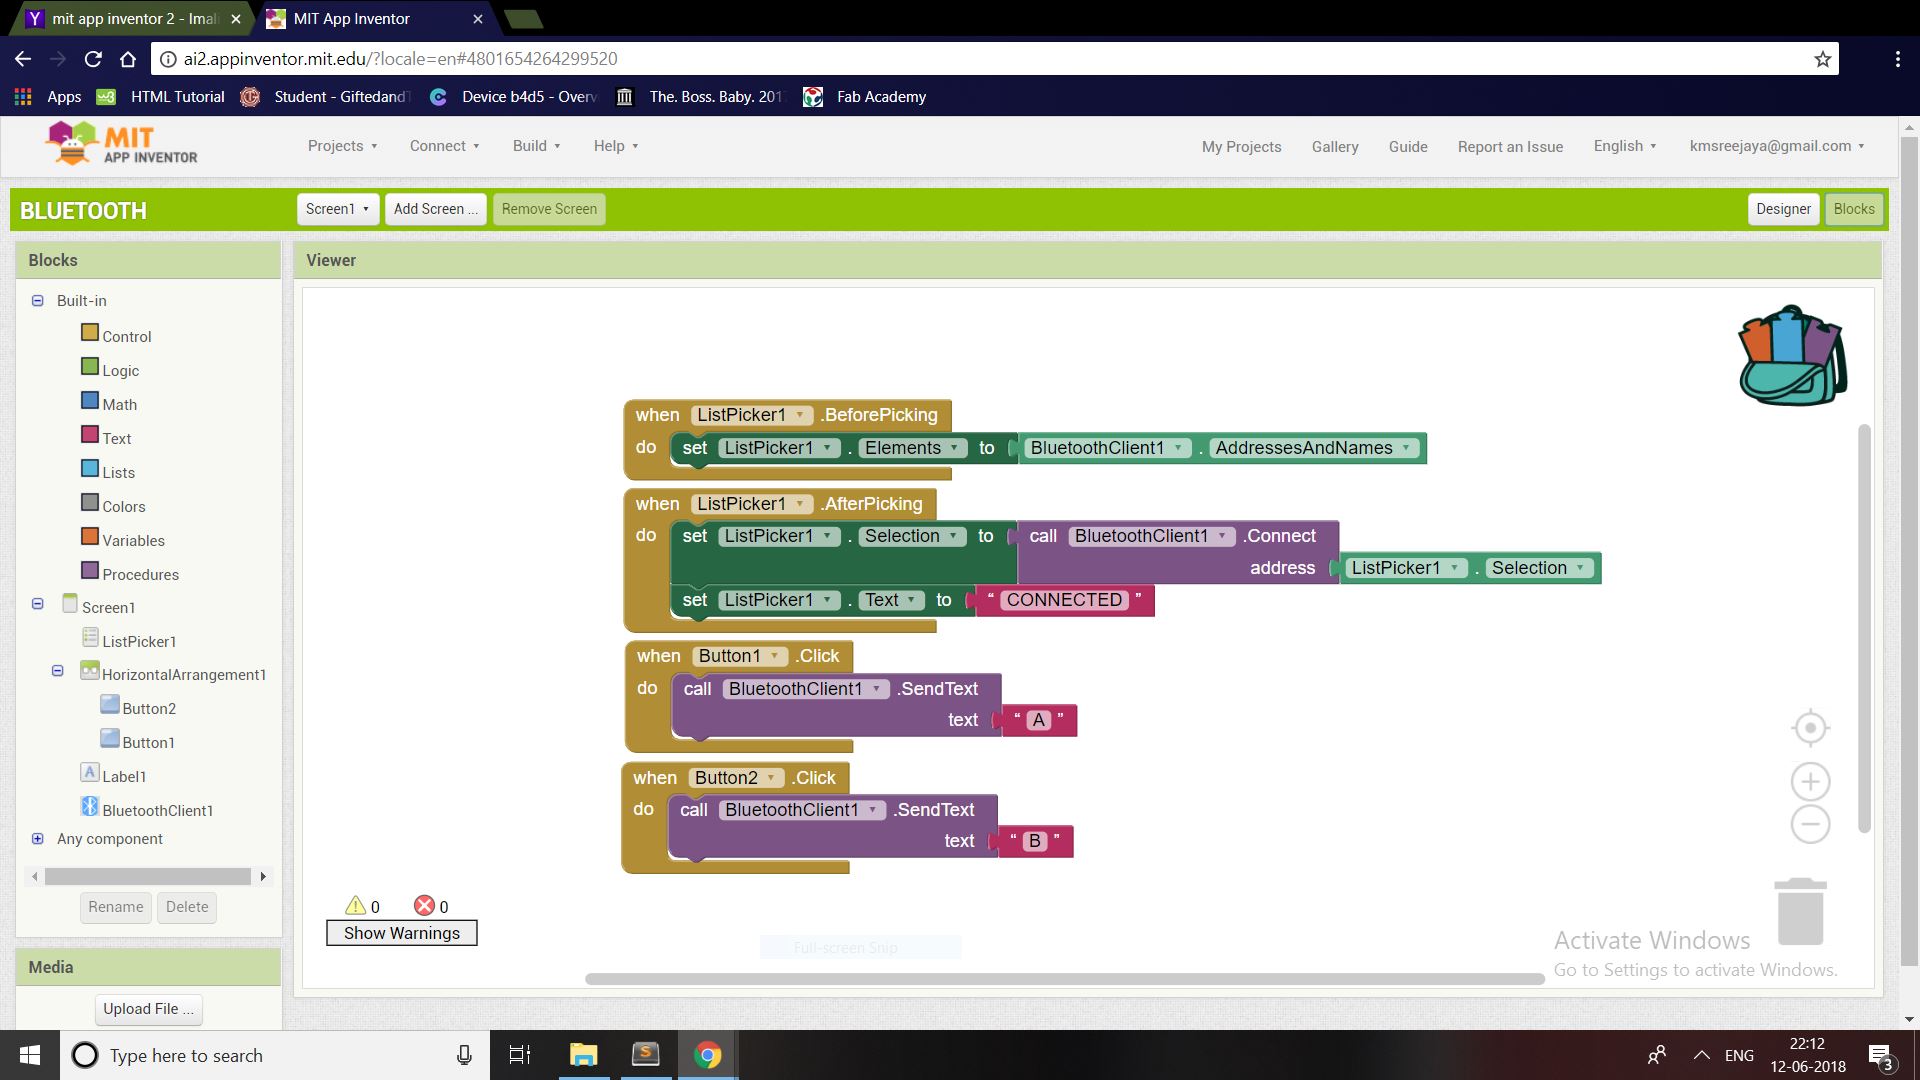The width and height of the screenshot is (1920, 1080).
Task: Open the Projects menu
Action: click(343, 146)
